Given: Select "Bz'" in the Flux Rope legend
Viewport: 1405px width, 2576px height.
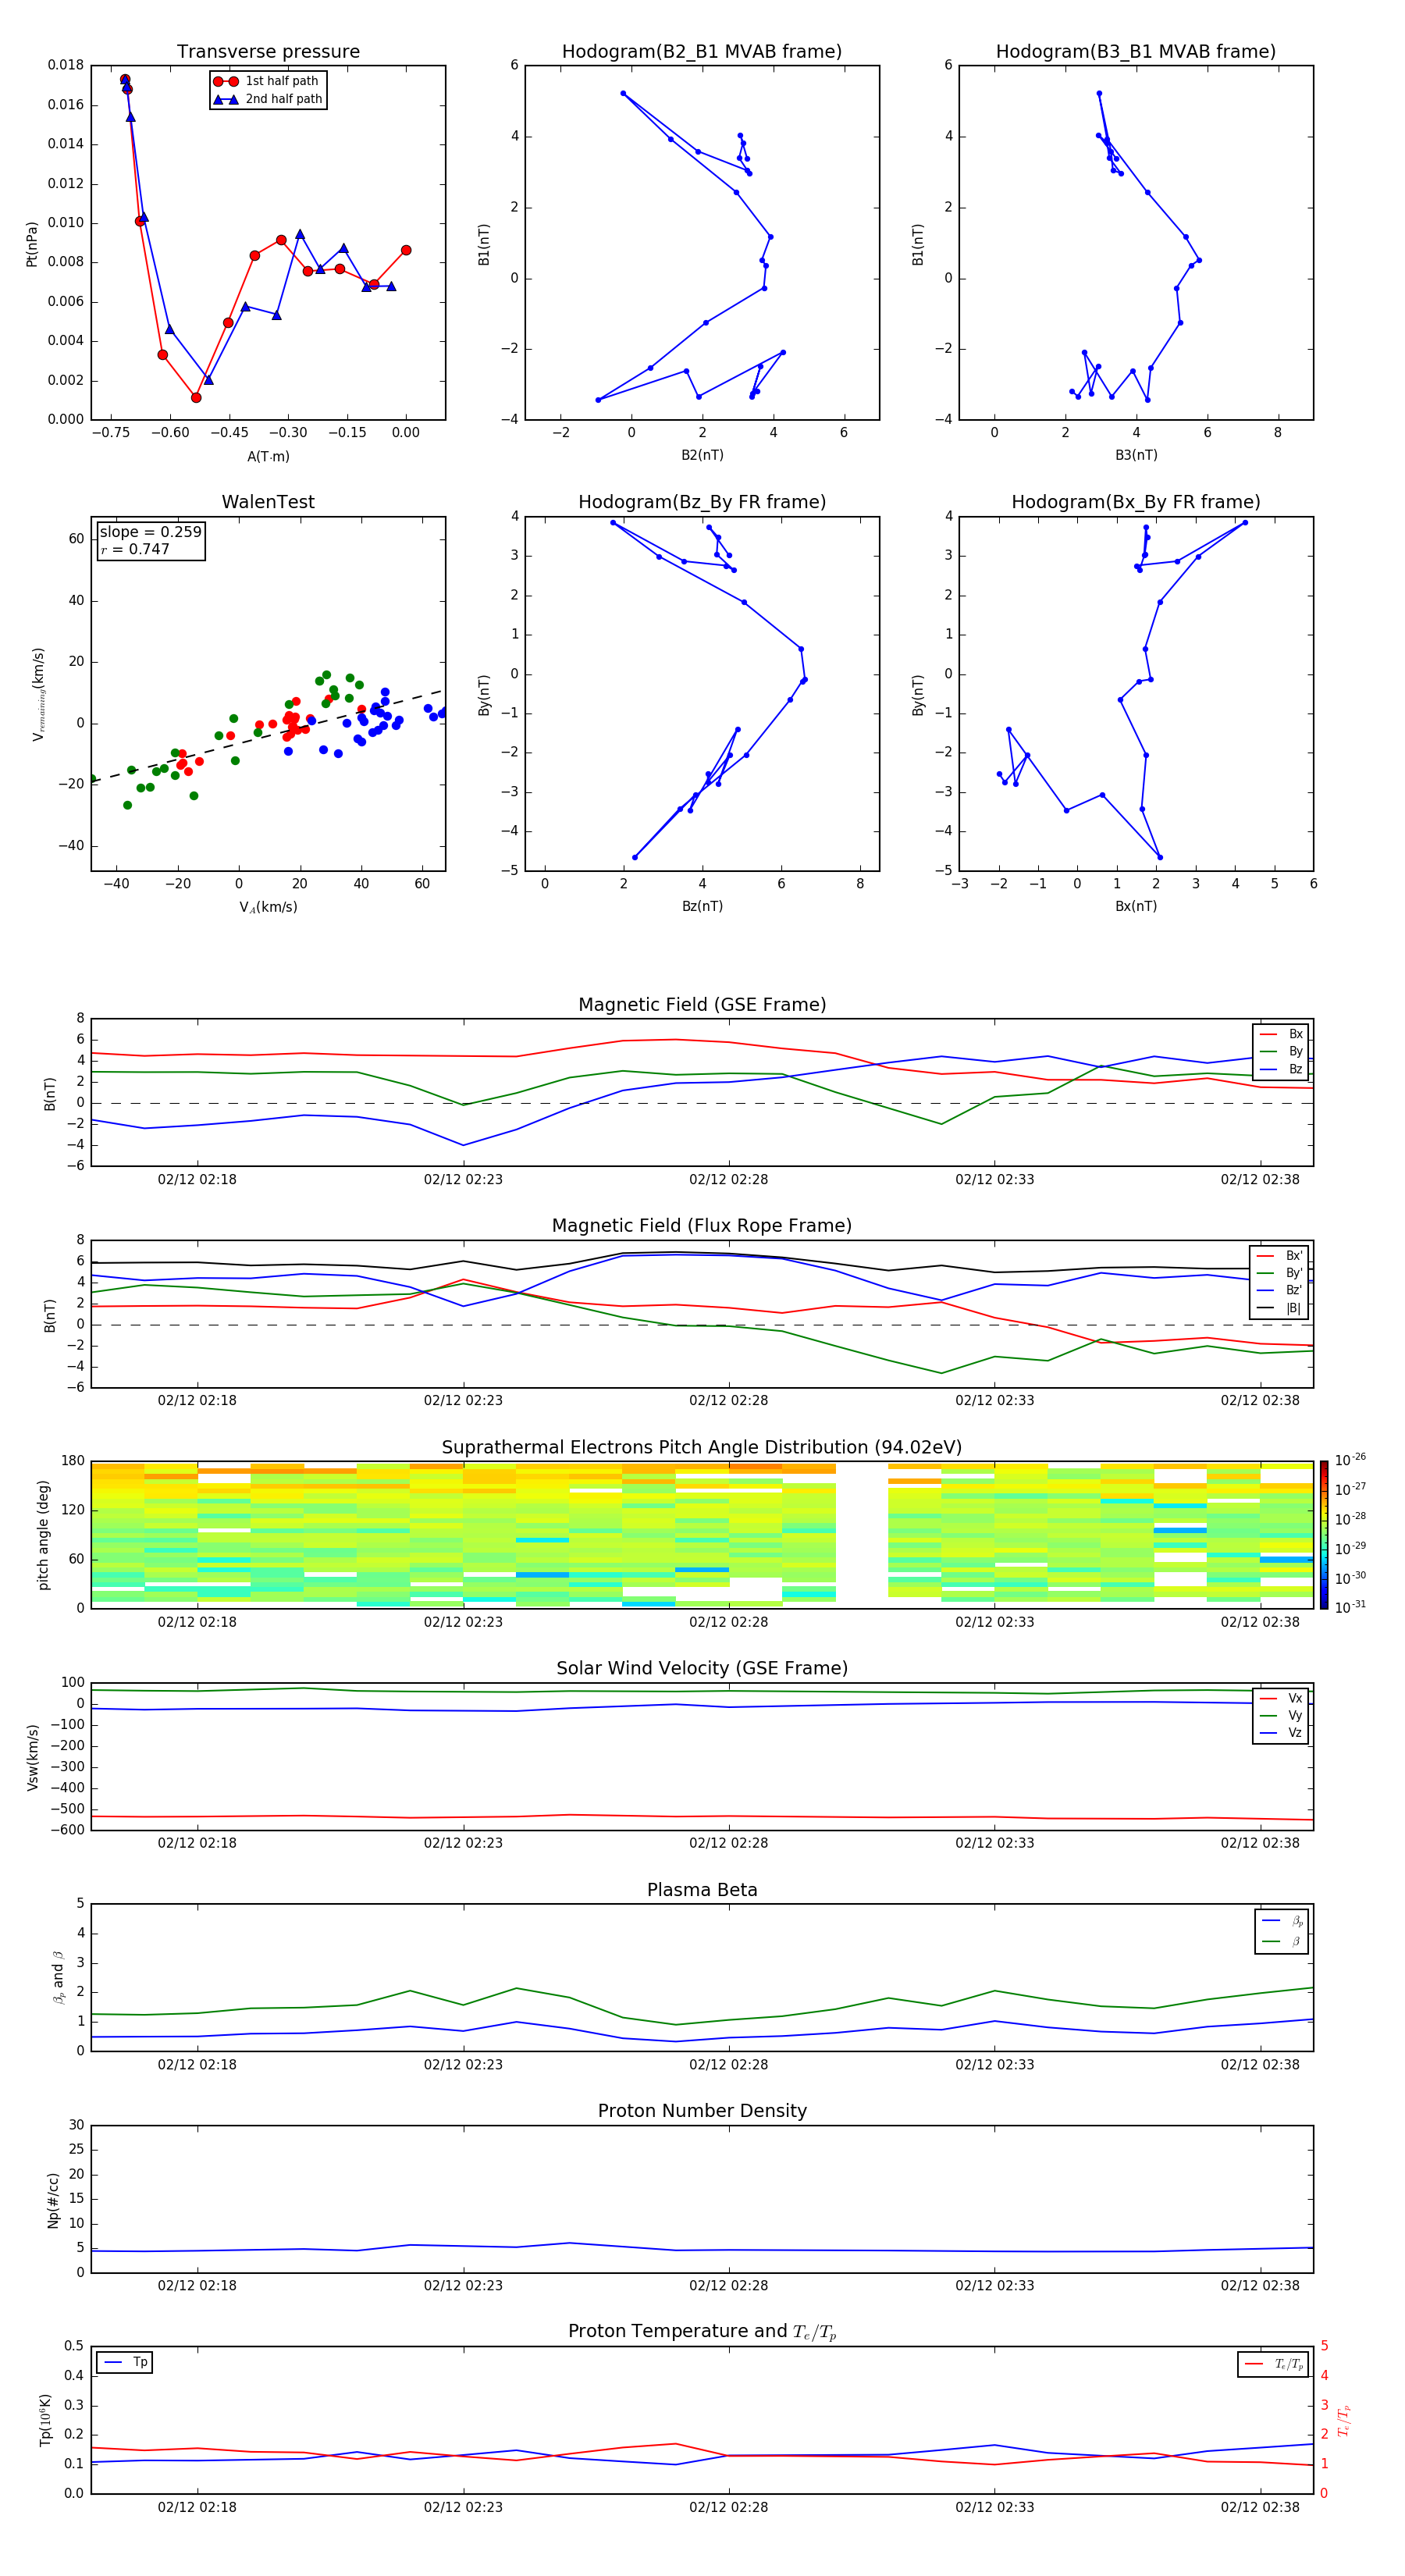Looking at the screenshot, I should 1280,1290.
